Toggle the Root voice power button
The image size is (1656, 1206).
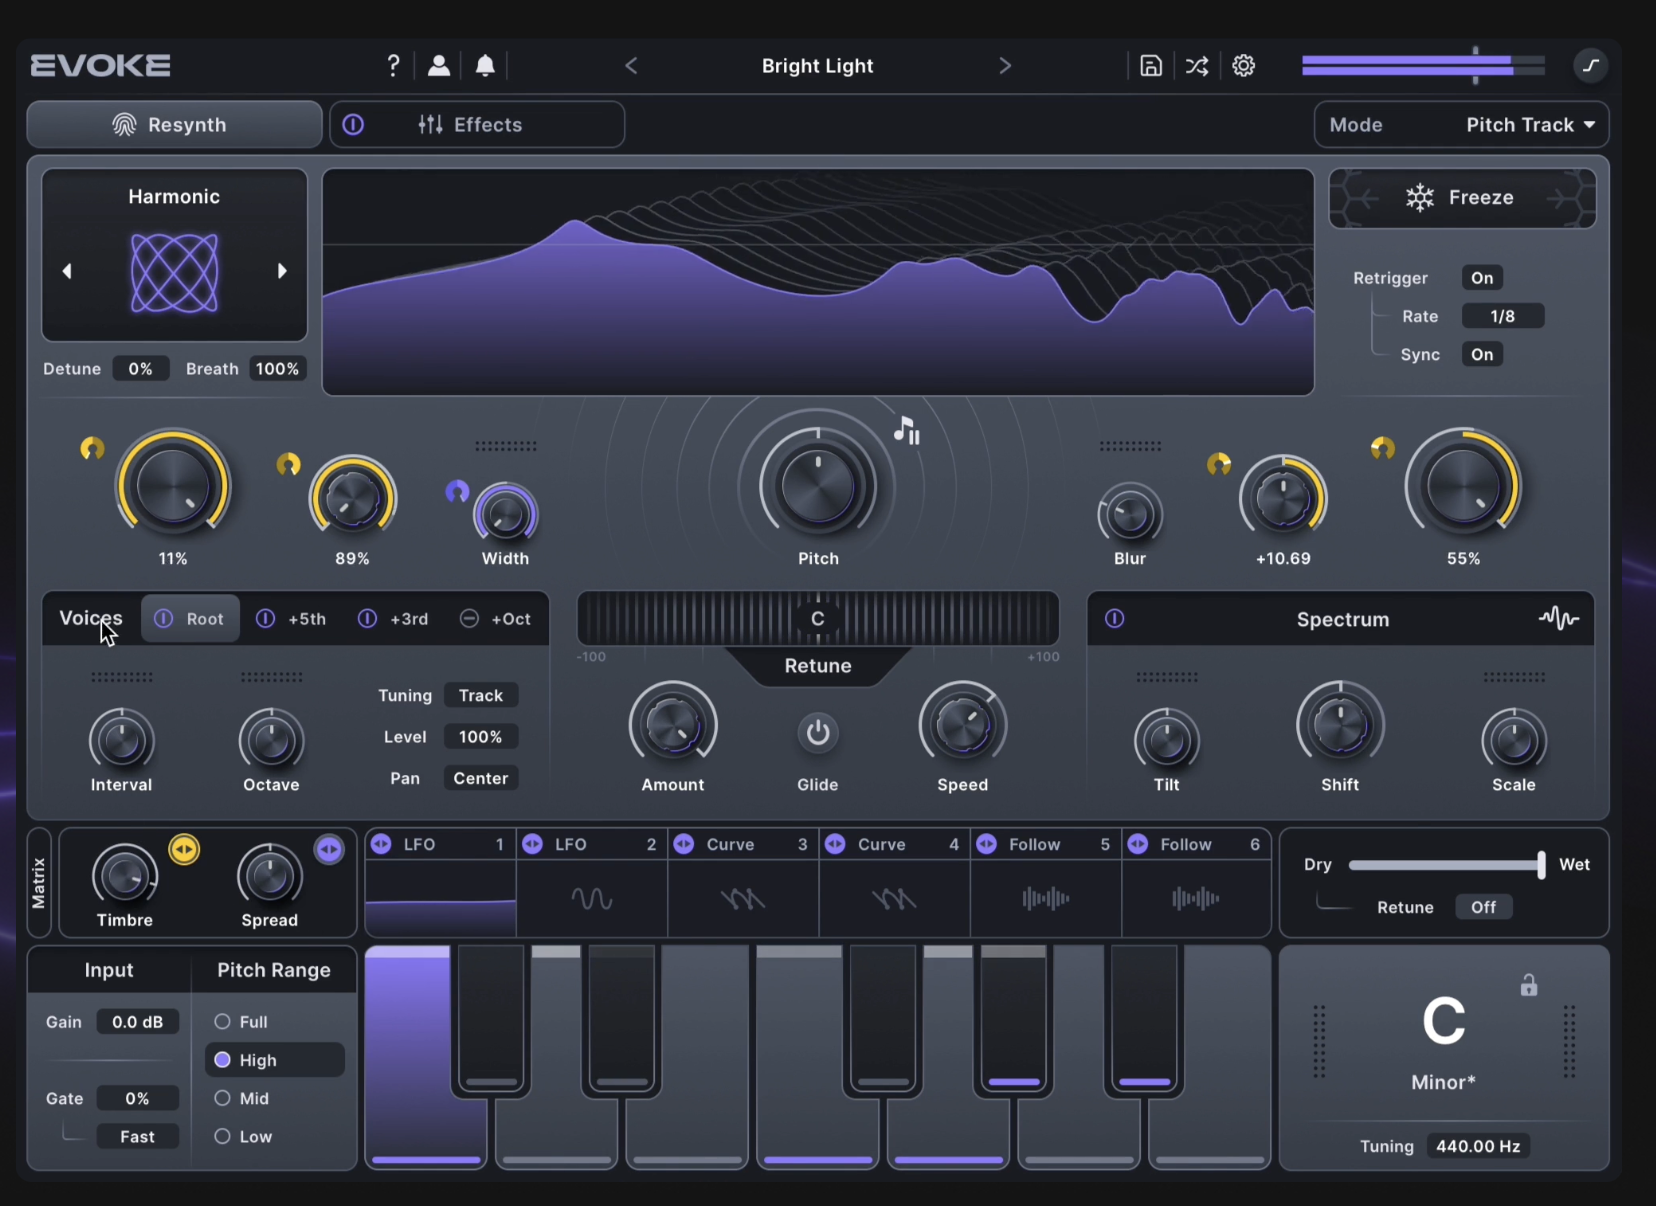click(163, 619)
